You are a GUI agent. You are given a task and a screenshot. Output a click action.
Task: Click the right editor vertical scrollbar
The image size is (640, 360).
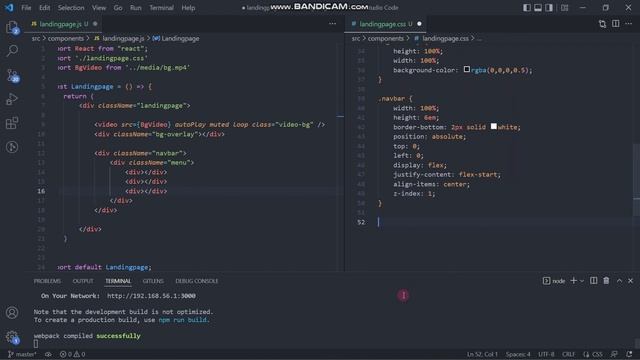(x=636, y=180)
